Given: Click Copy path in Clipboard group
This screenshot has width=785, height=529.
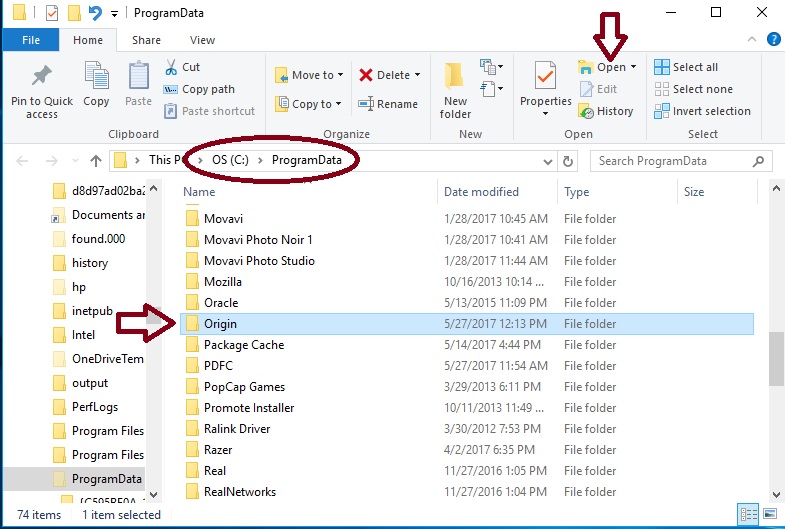Looking at the screenshot, I should [x=199, y=89].
